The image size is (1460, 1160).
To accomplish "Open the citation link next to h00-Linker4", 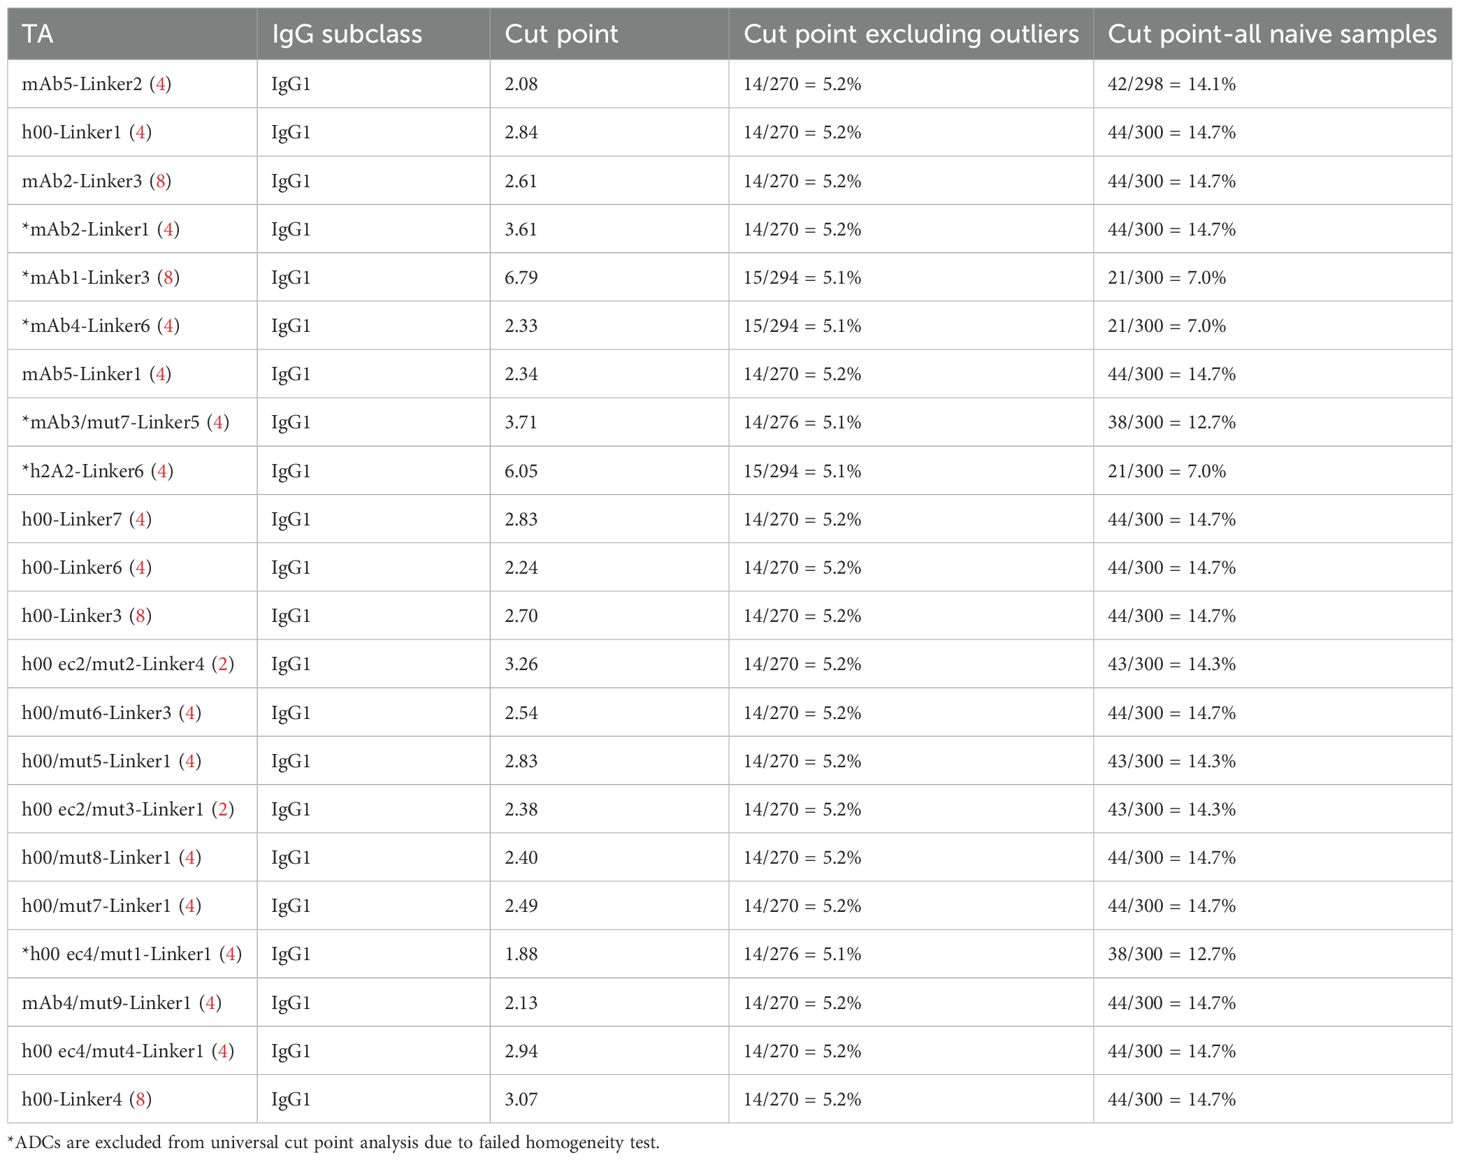I will [x=141, y=1099].
